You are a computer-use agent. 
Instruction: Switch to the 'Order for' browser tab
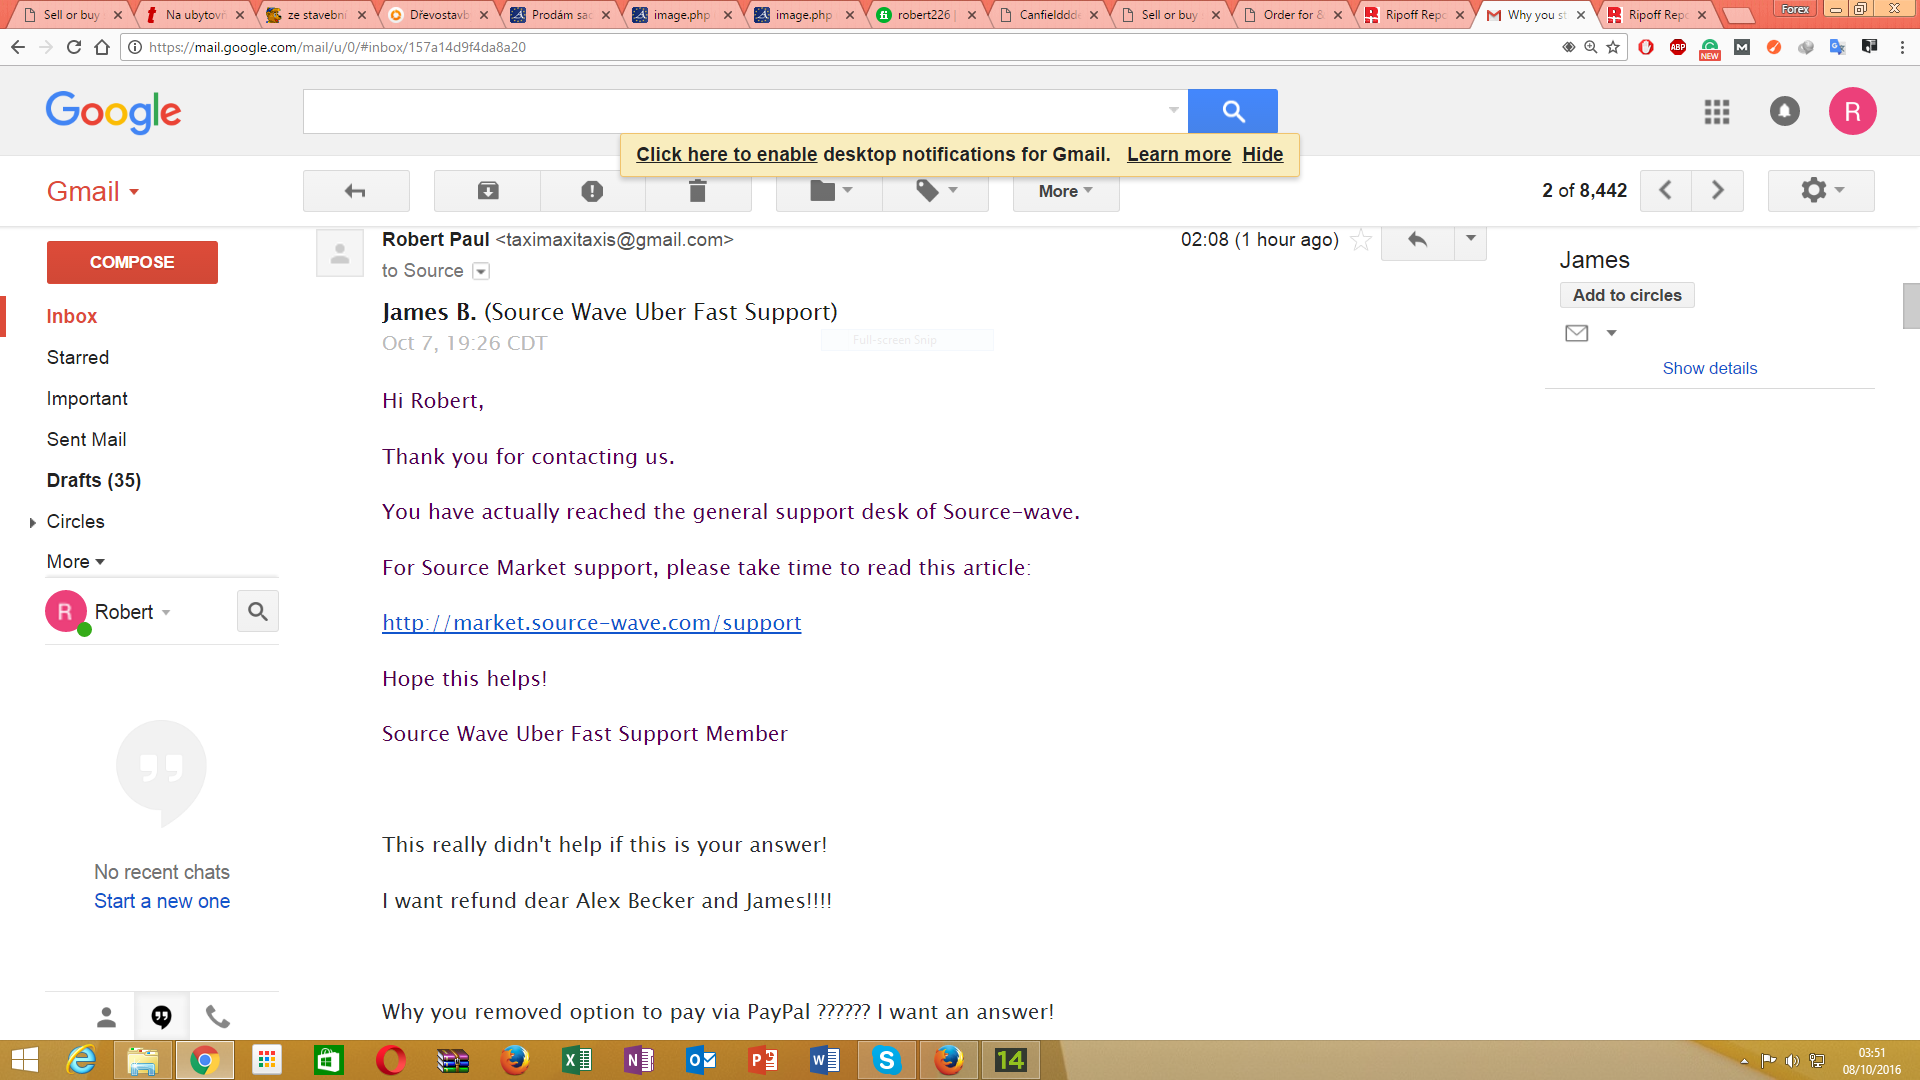[1292, 15]
